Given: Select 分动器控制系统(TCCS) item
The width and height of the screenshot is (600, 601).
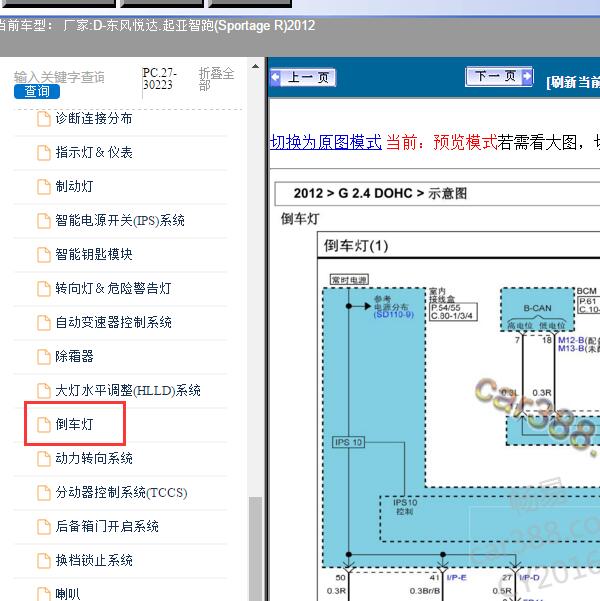Looking at the screenshot, I should coord(121,492).
